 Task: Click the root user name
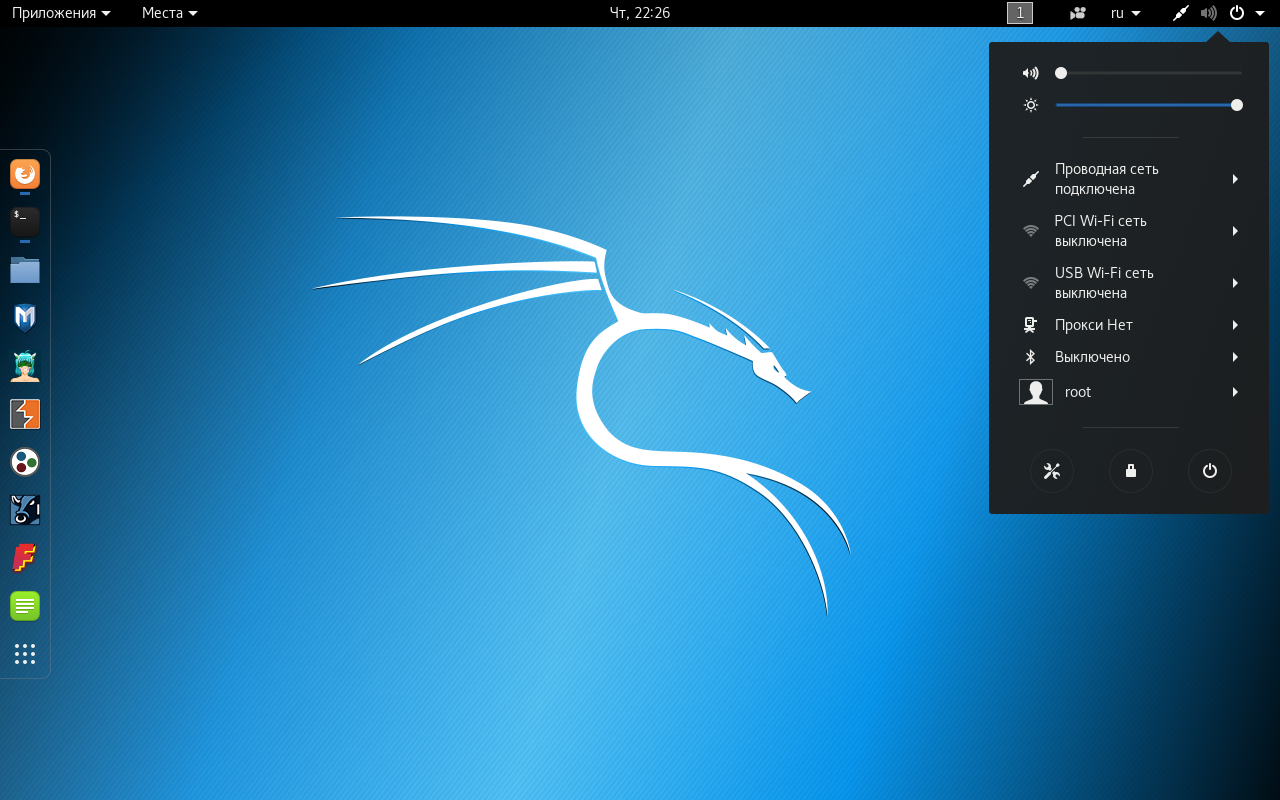point(1078,392)
